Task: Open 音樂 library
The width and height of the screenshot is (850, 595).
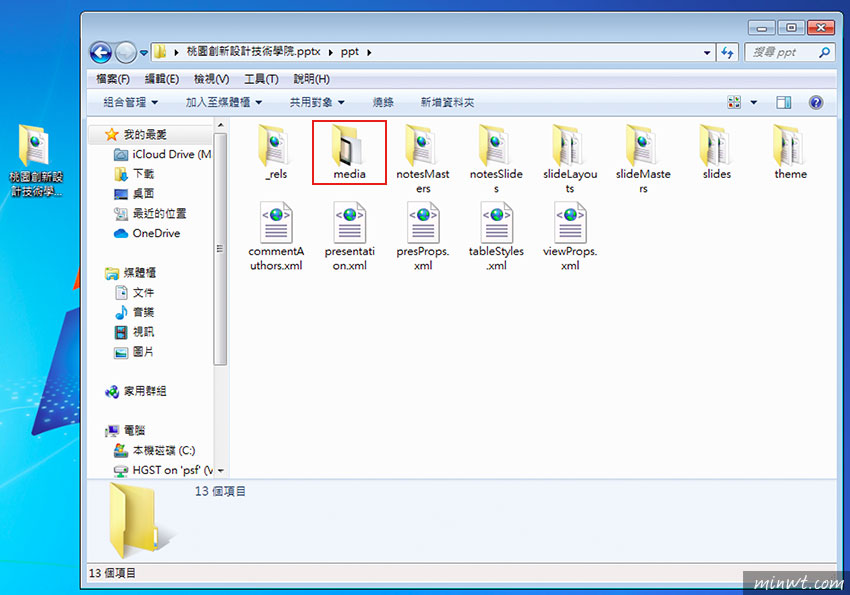Action: pyautogui.click(x=134, y=312)
